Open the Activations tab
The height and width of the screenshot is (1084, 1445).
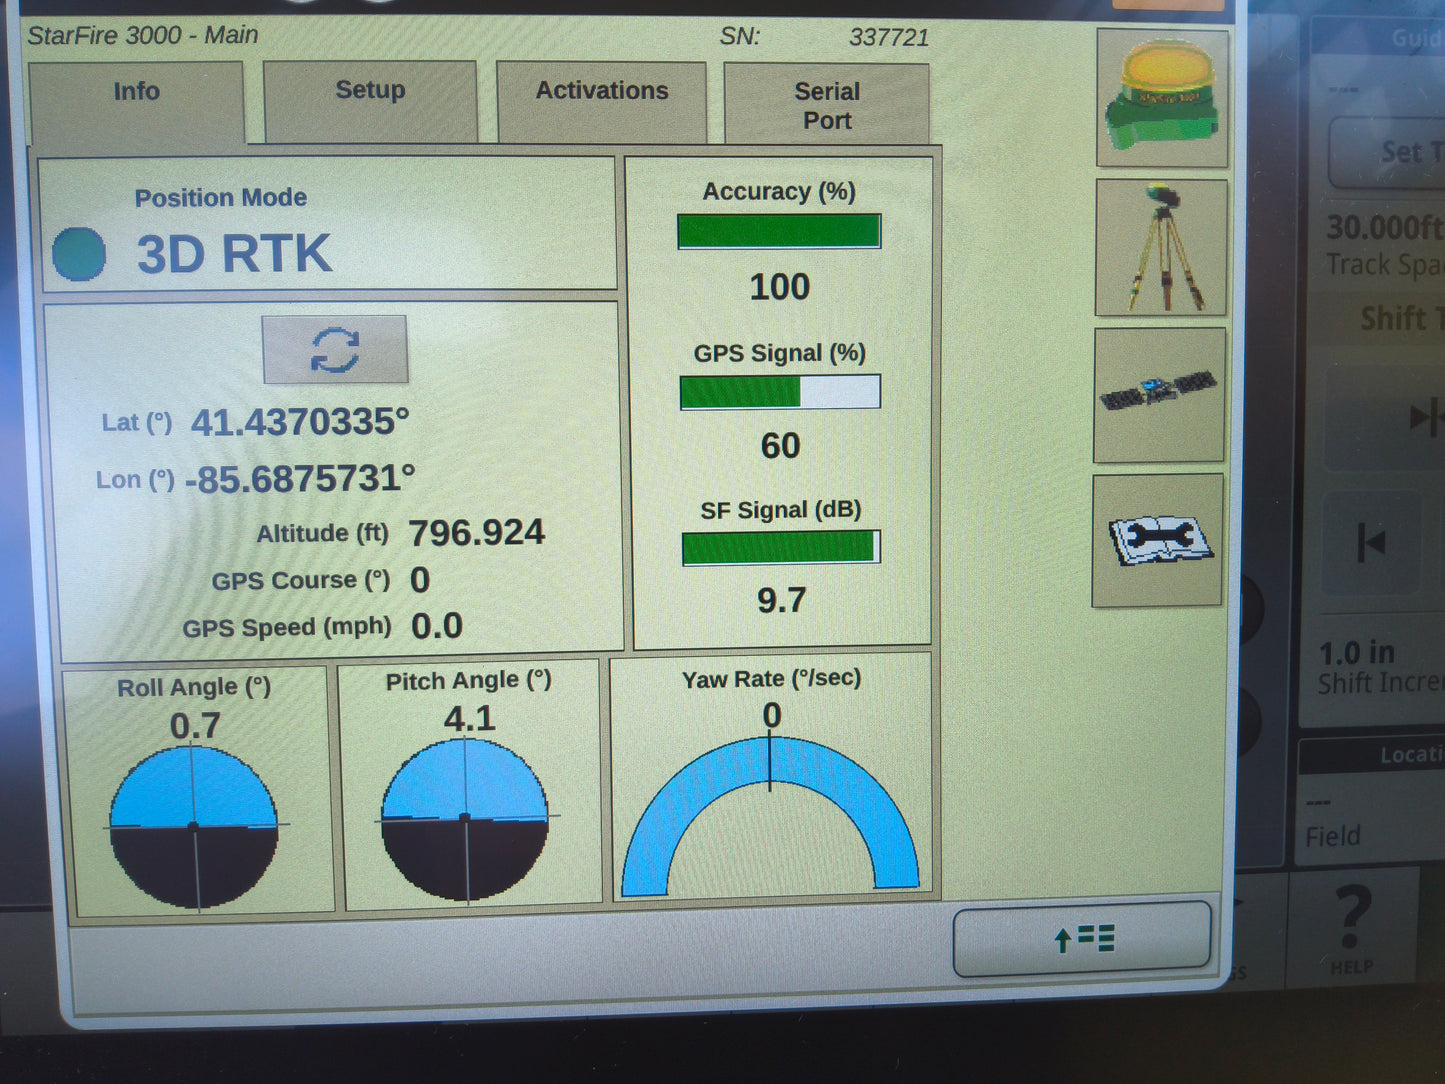(x=602, y=101)
